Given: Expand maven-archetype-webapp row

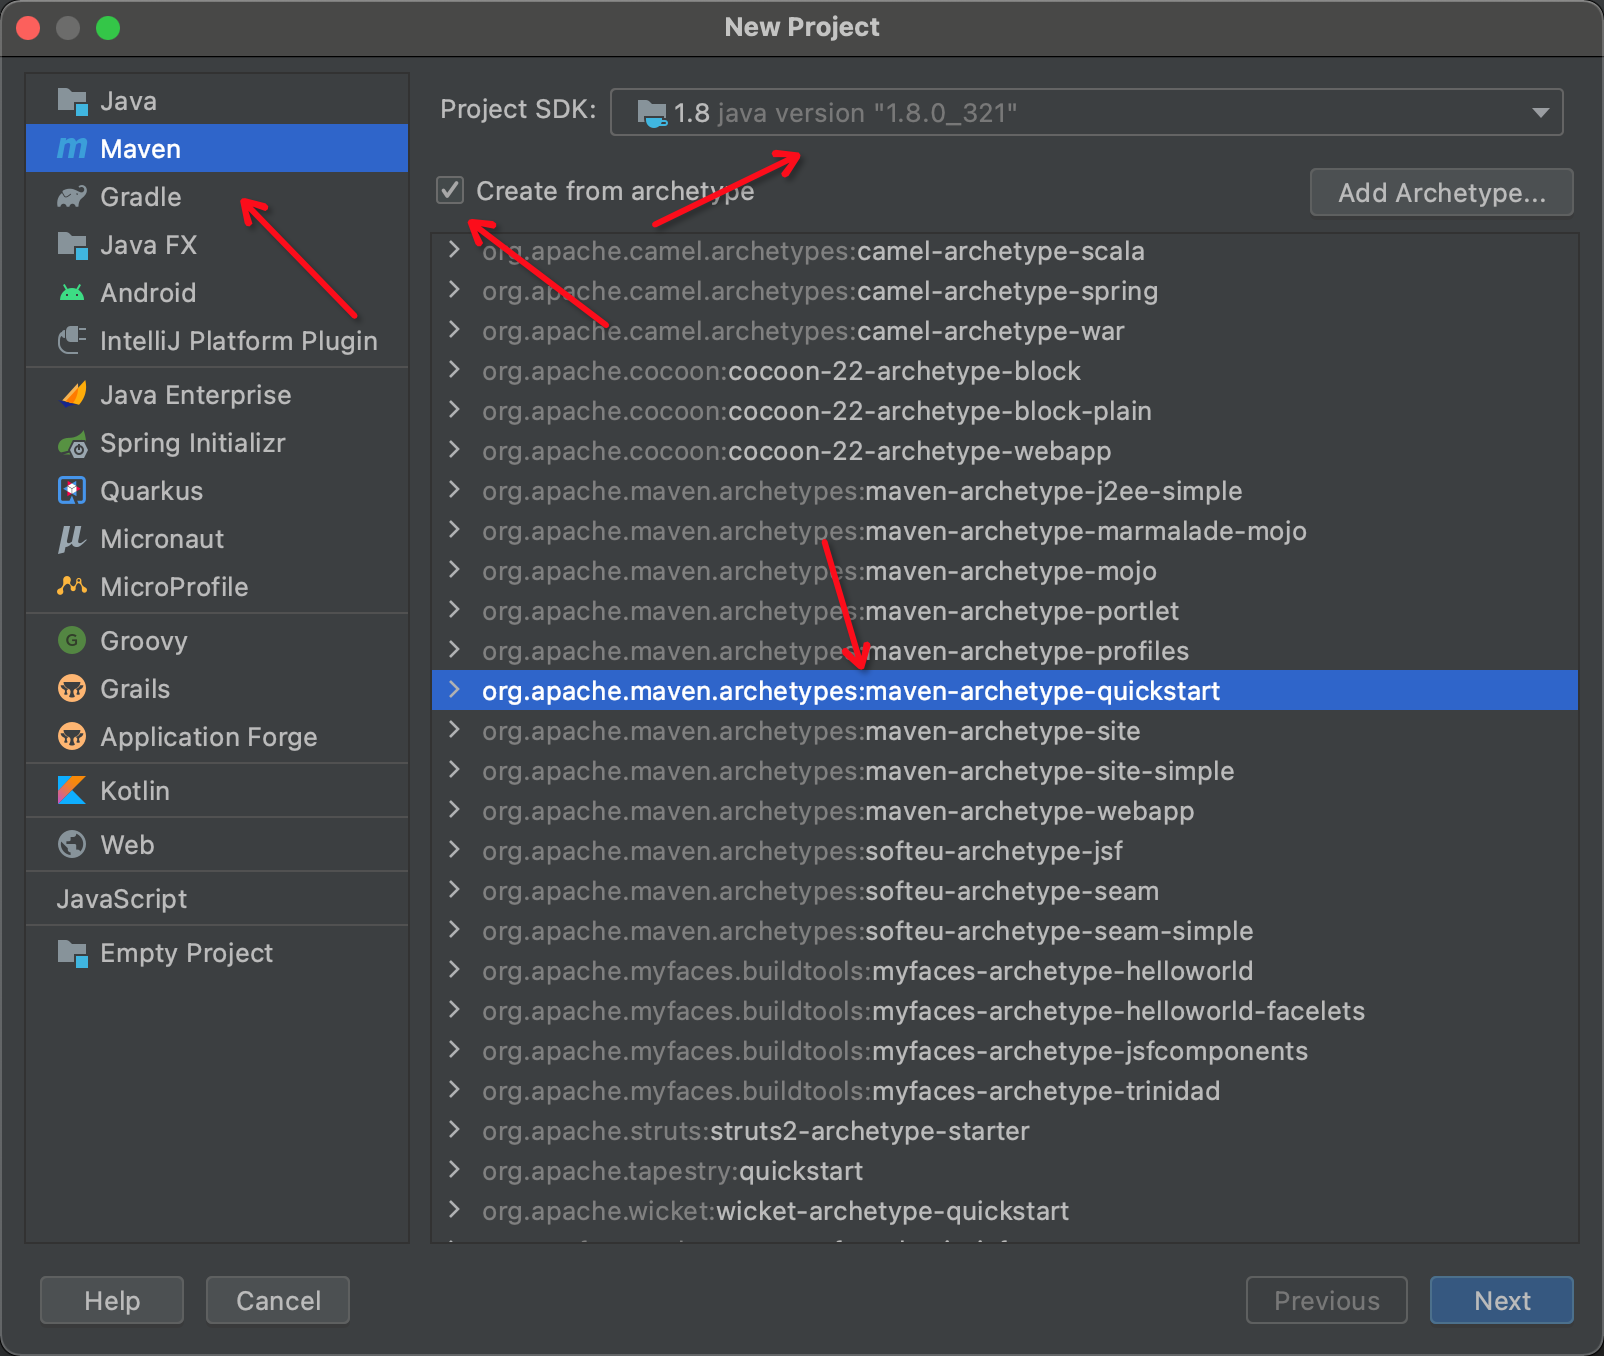Looking at the screenshot, I should point(454,810).
